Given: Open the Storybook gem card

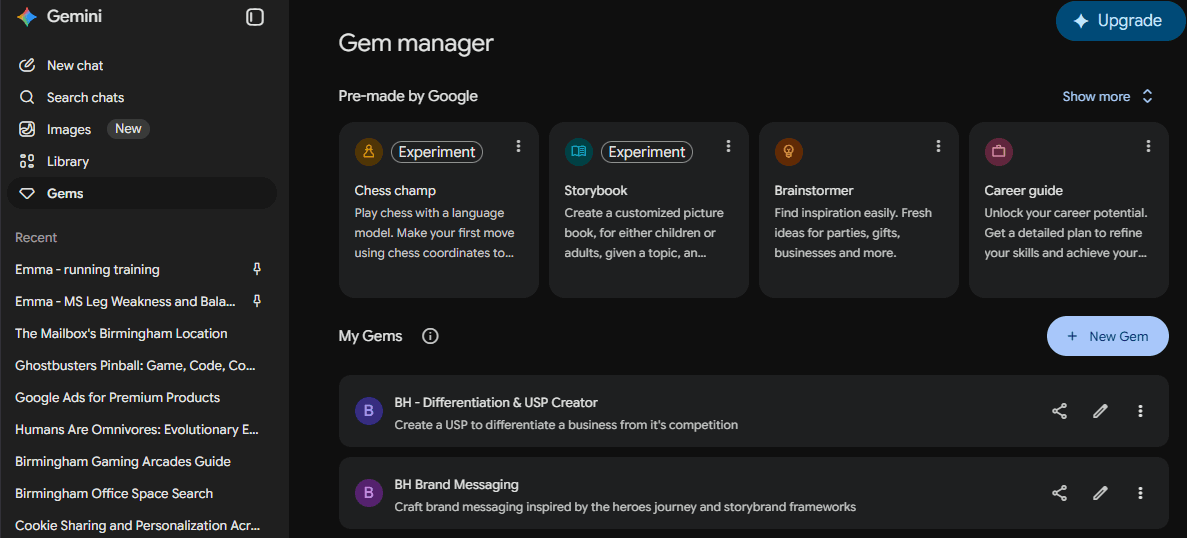Looking at the screenshot, I should coord(649,210).
